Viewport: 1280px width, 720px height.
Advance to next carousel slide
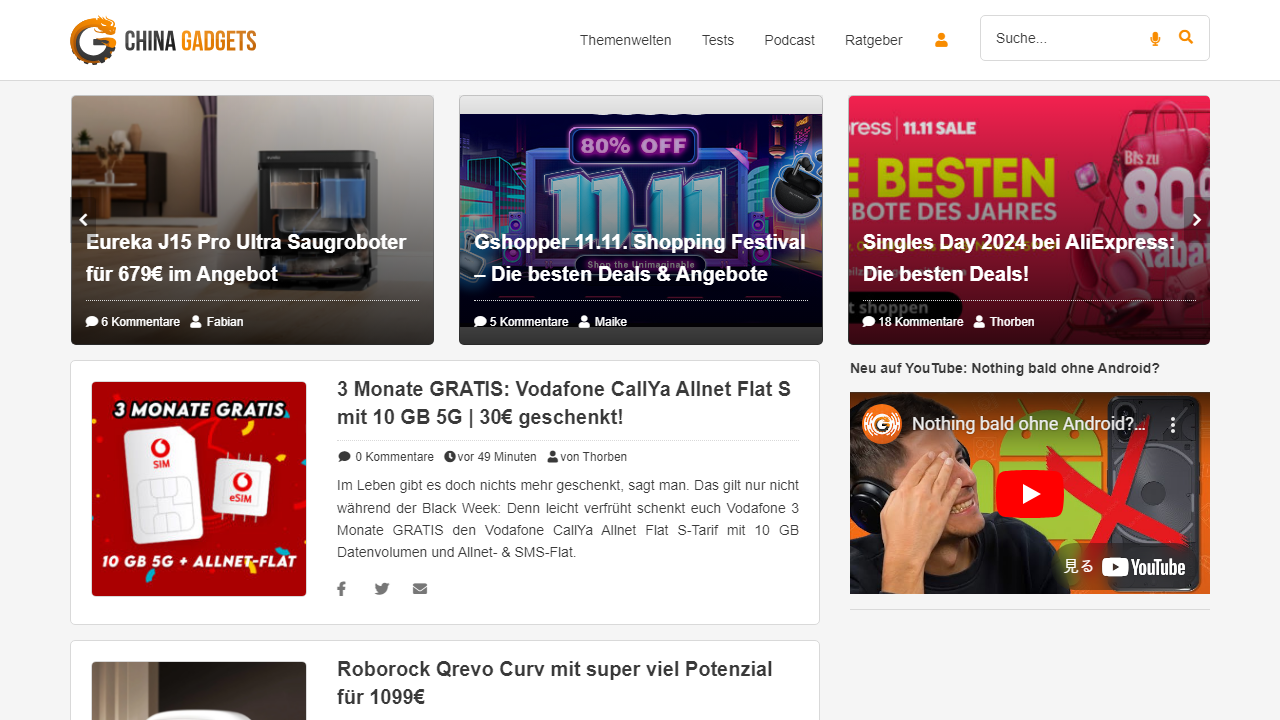[1196, 220]
